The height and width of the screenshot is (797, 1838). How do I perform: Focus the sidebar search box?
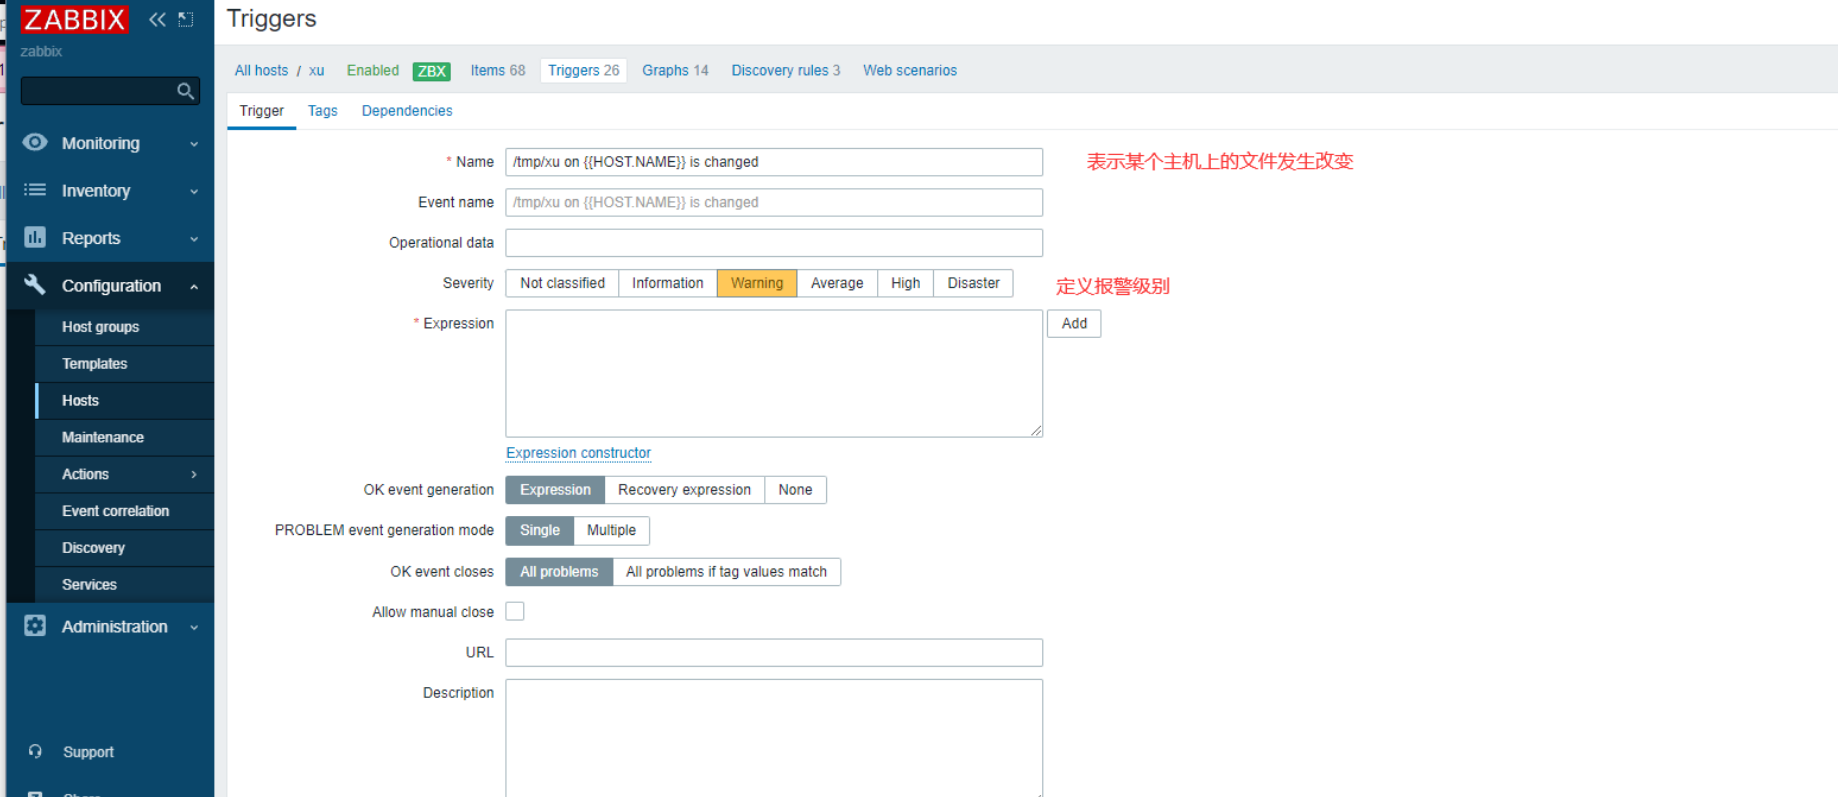point(99,91)
